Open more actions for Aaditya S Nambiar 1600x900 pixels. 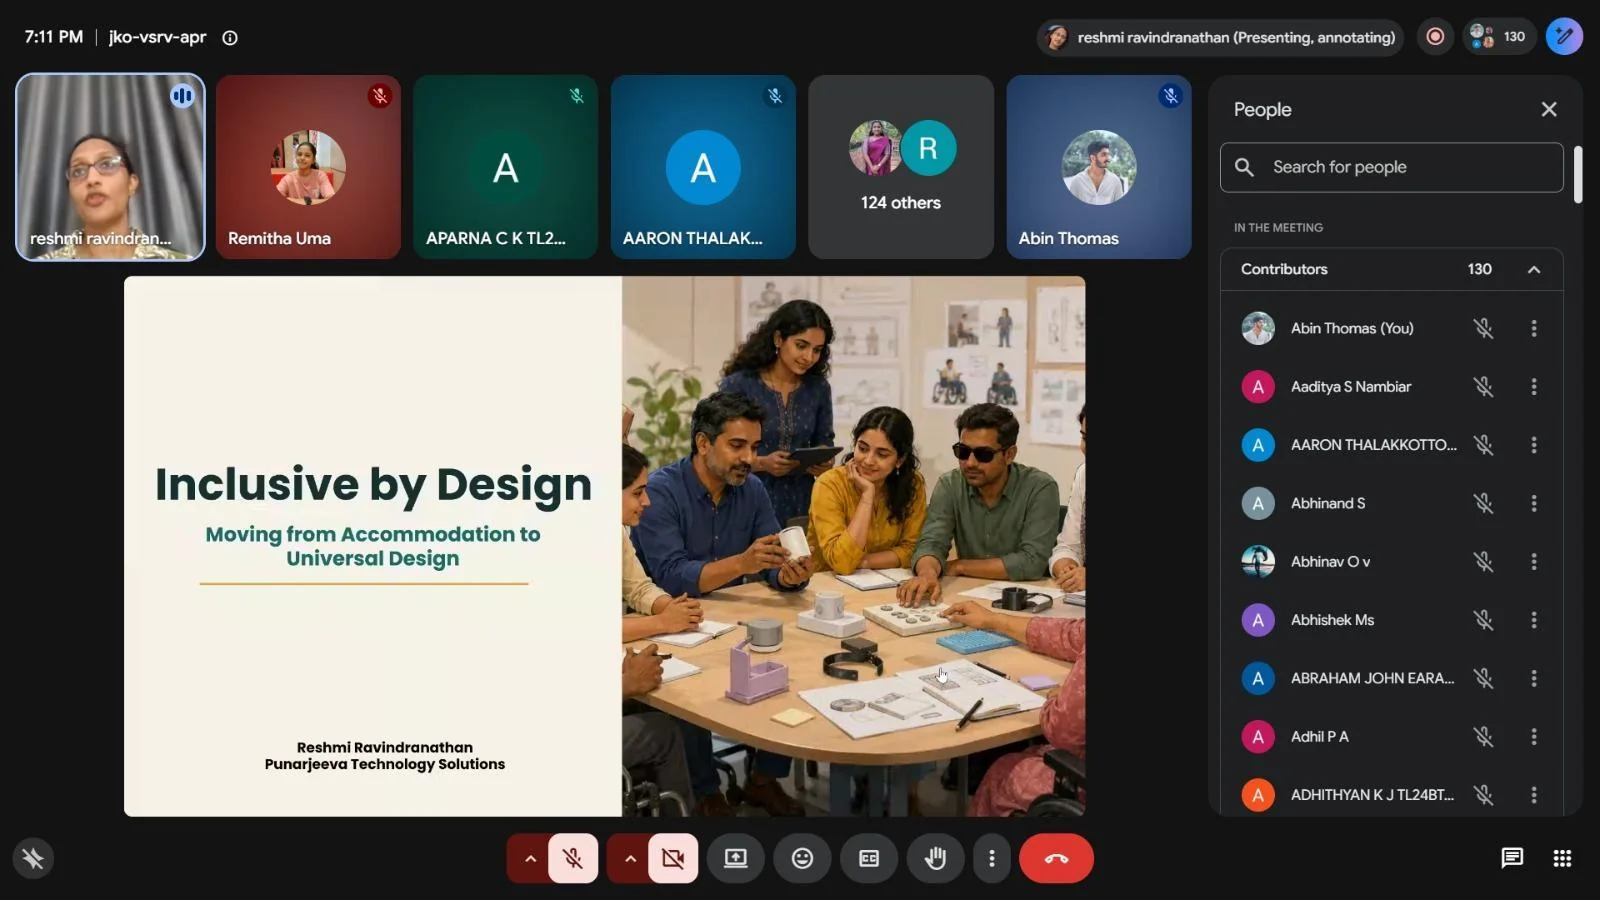(x=1534, y=387)
